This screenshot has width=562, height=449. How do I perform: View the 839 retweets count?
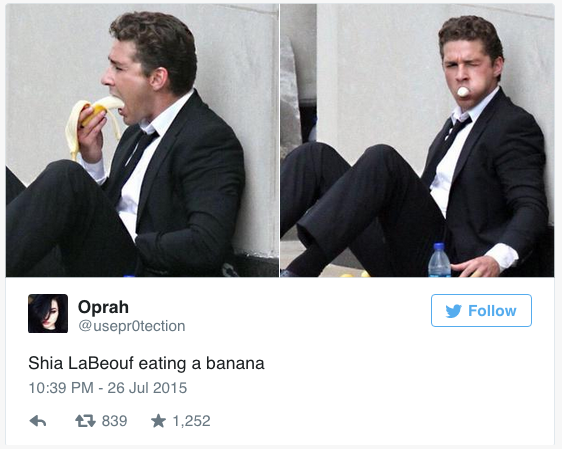pos(114,421)
